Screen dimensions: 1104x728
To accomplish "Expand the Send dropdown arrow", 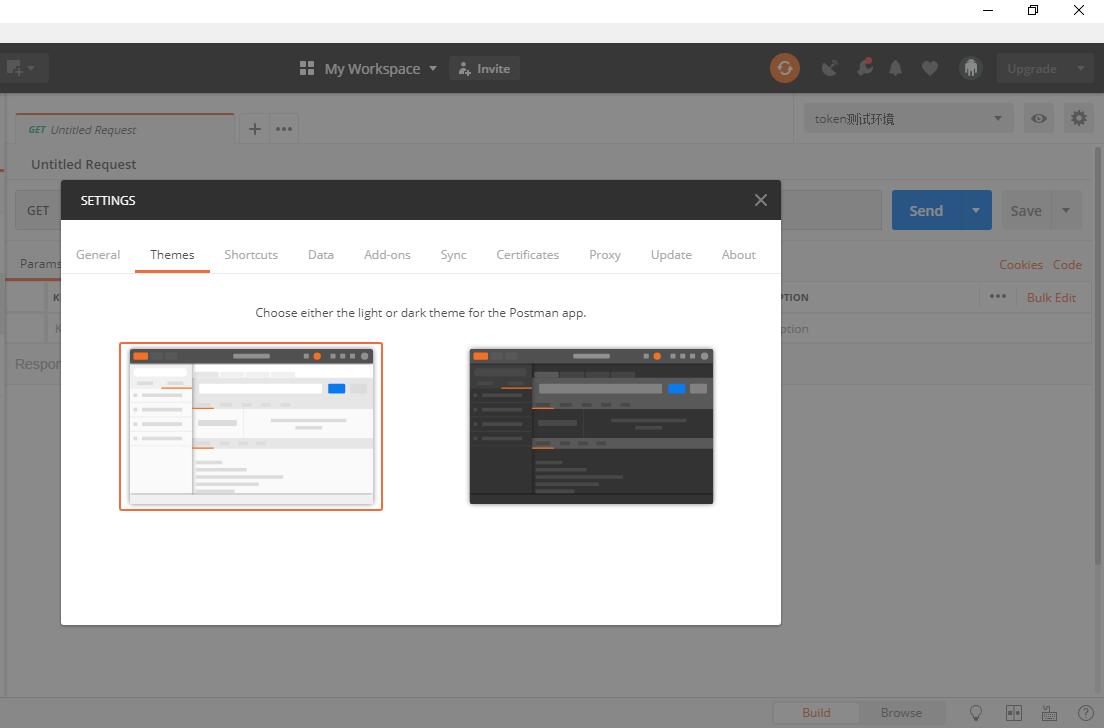I will tap(976, 211).
